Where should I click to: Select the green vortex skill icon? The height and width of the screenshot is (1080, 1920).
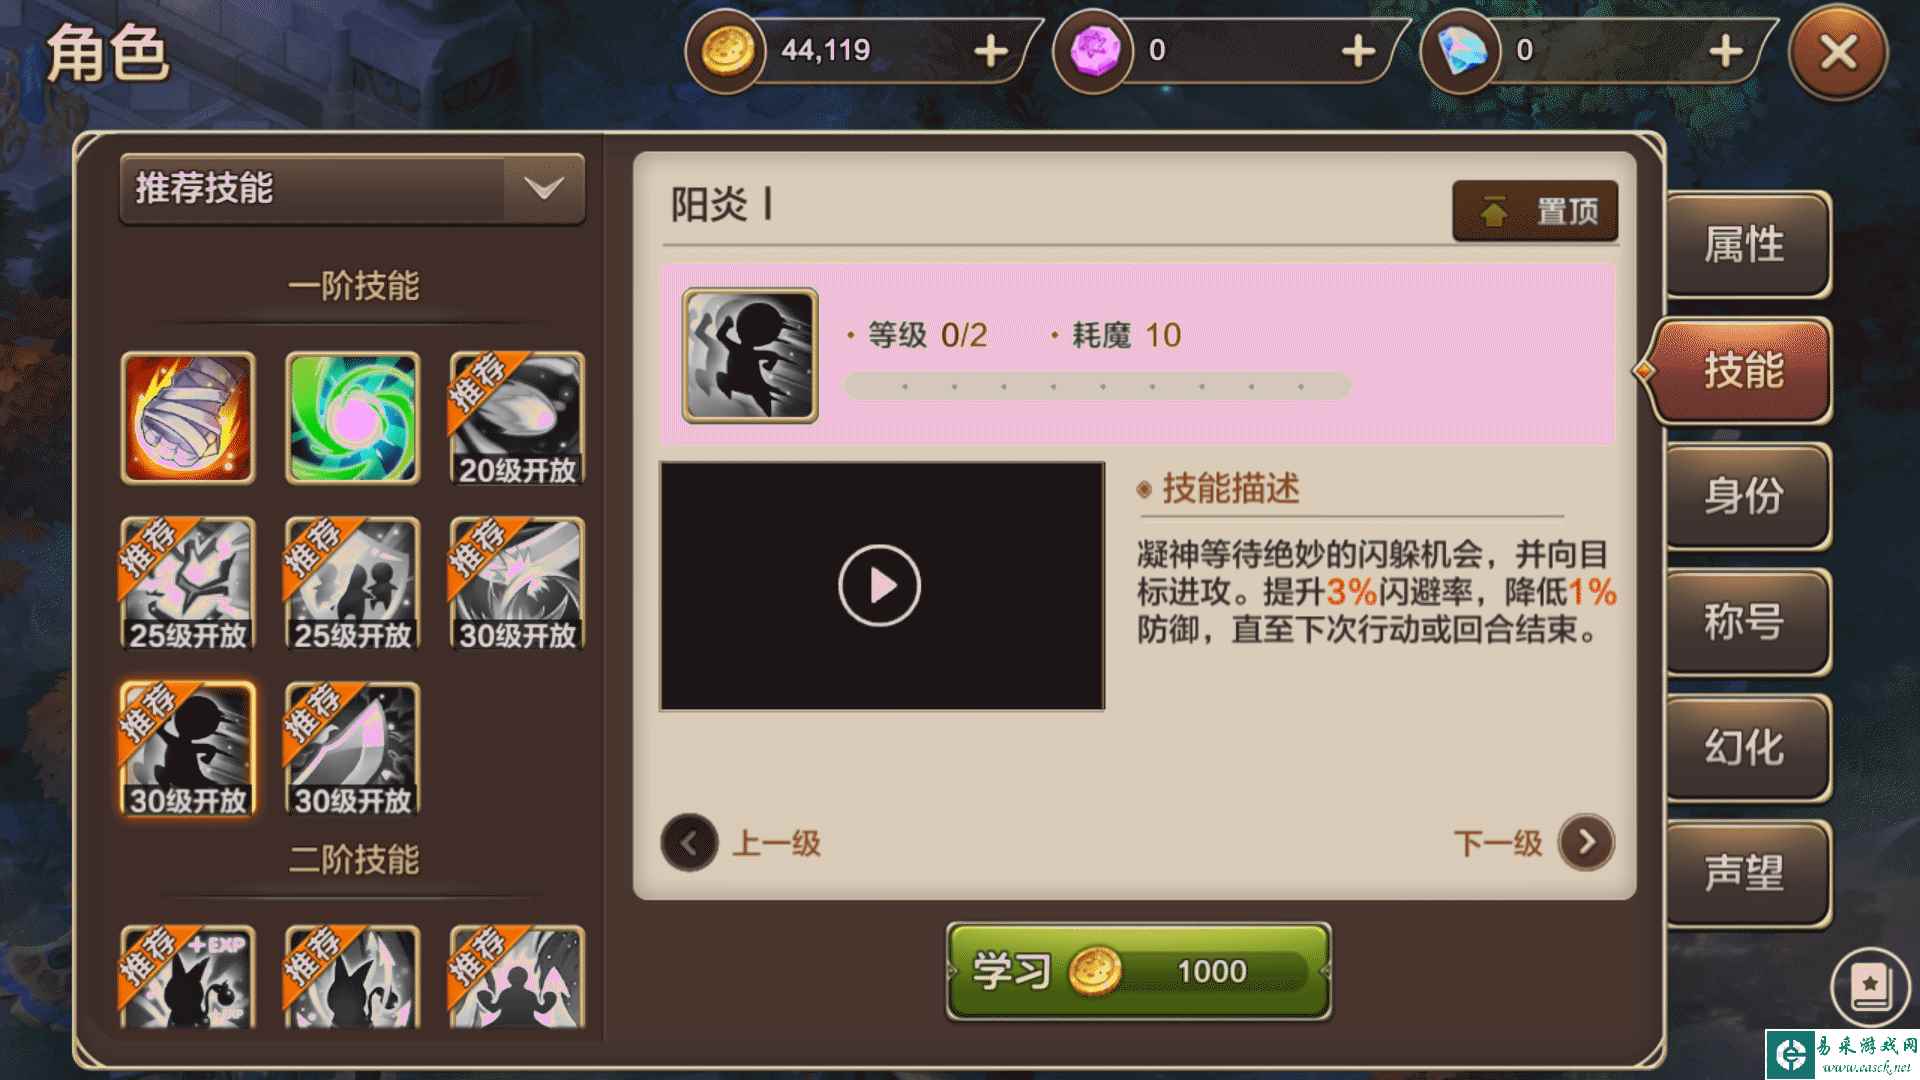pos(353,418)
